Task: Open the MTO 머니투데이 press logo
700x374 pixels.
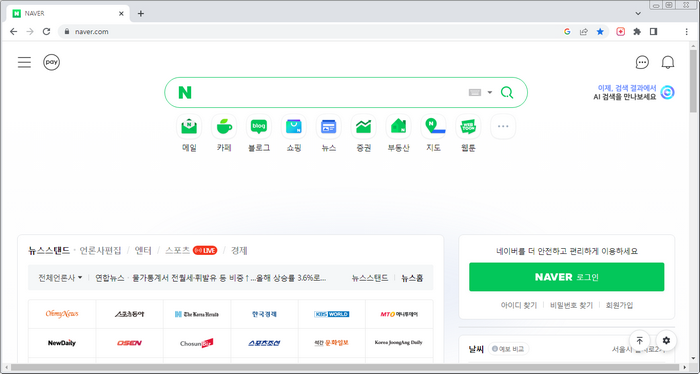Action: pyautogui.click(x=399, y=314)
